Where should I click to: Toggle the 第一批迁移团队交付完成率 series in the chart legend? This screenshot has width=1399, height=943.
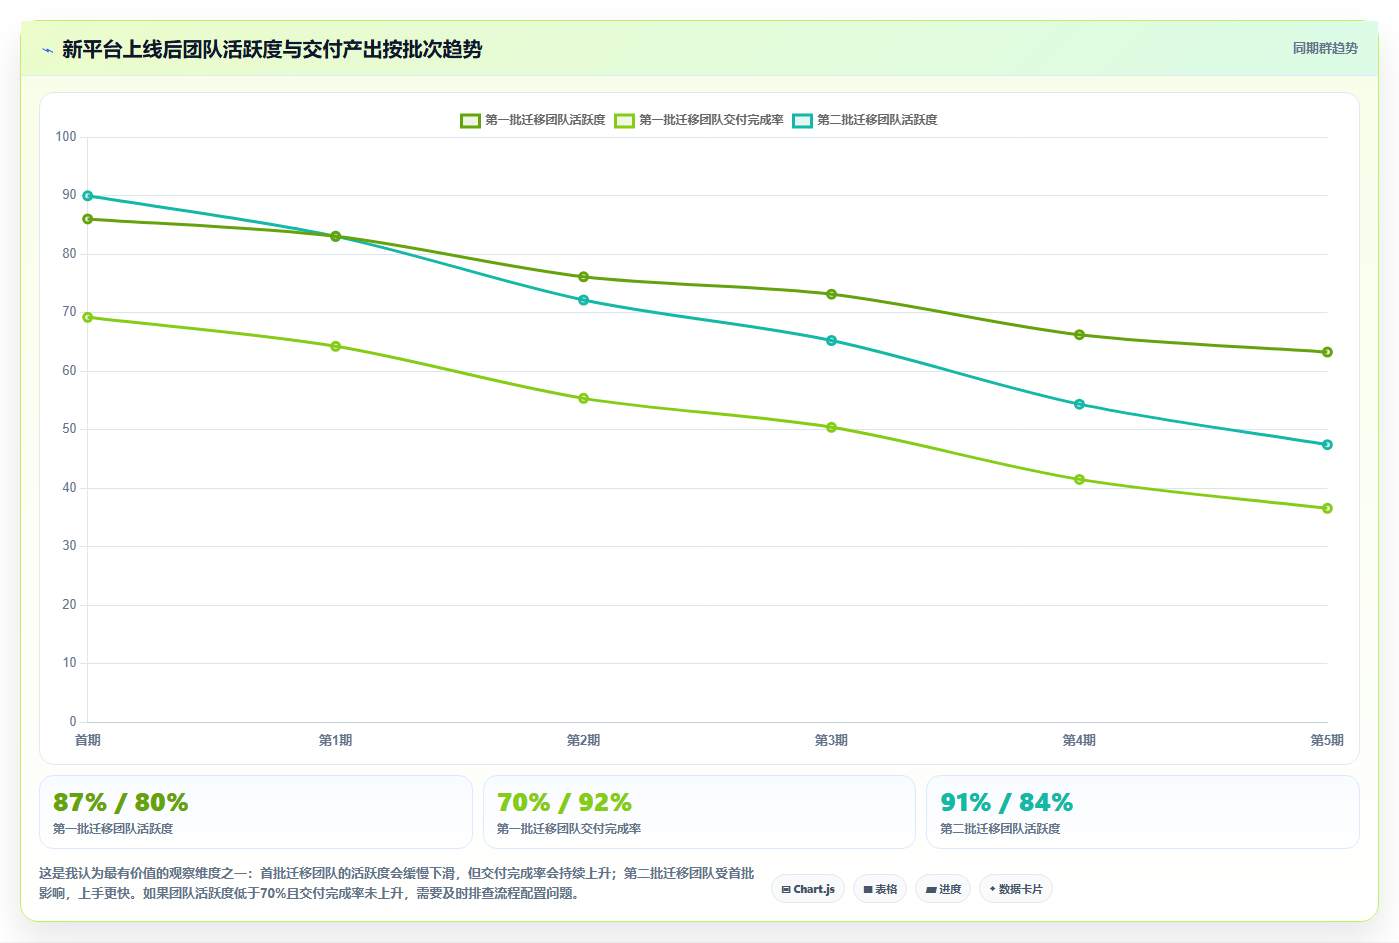699,120
